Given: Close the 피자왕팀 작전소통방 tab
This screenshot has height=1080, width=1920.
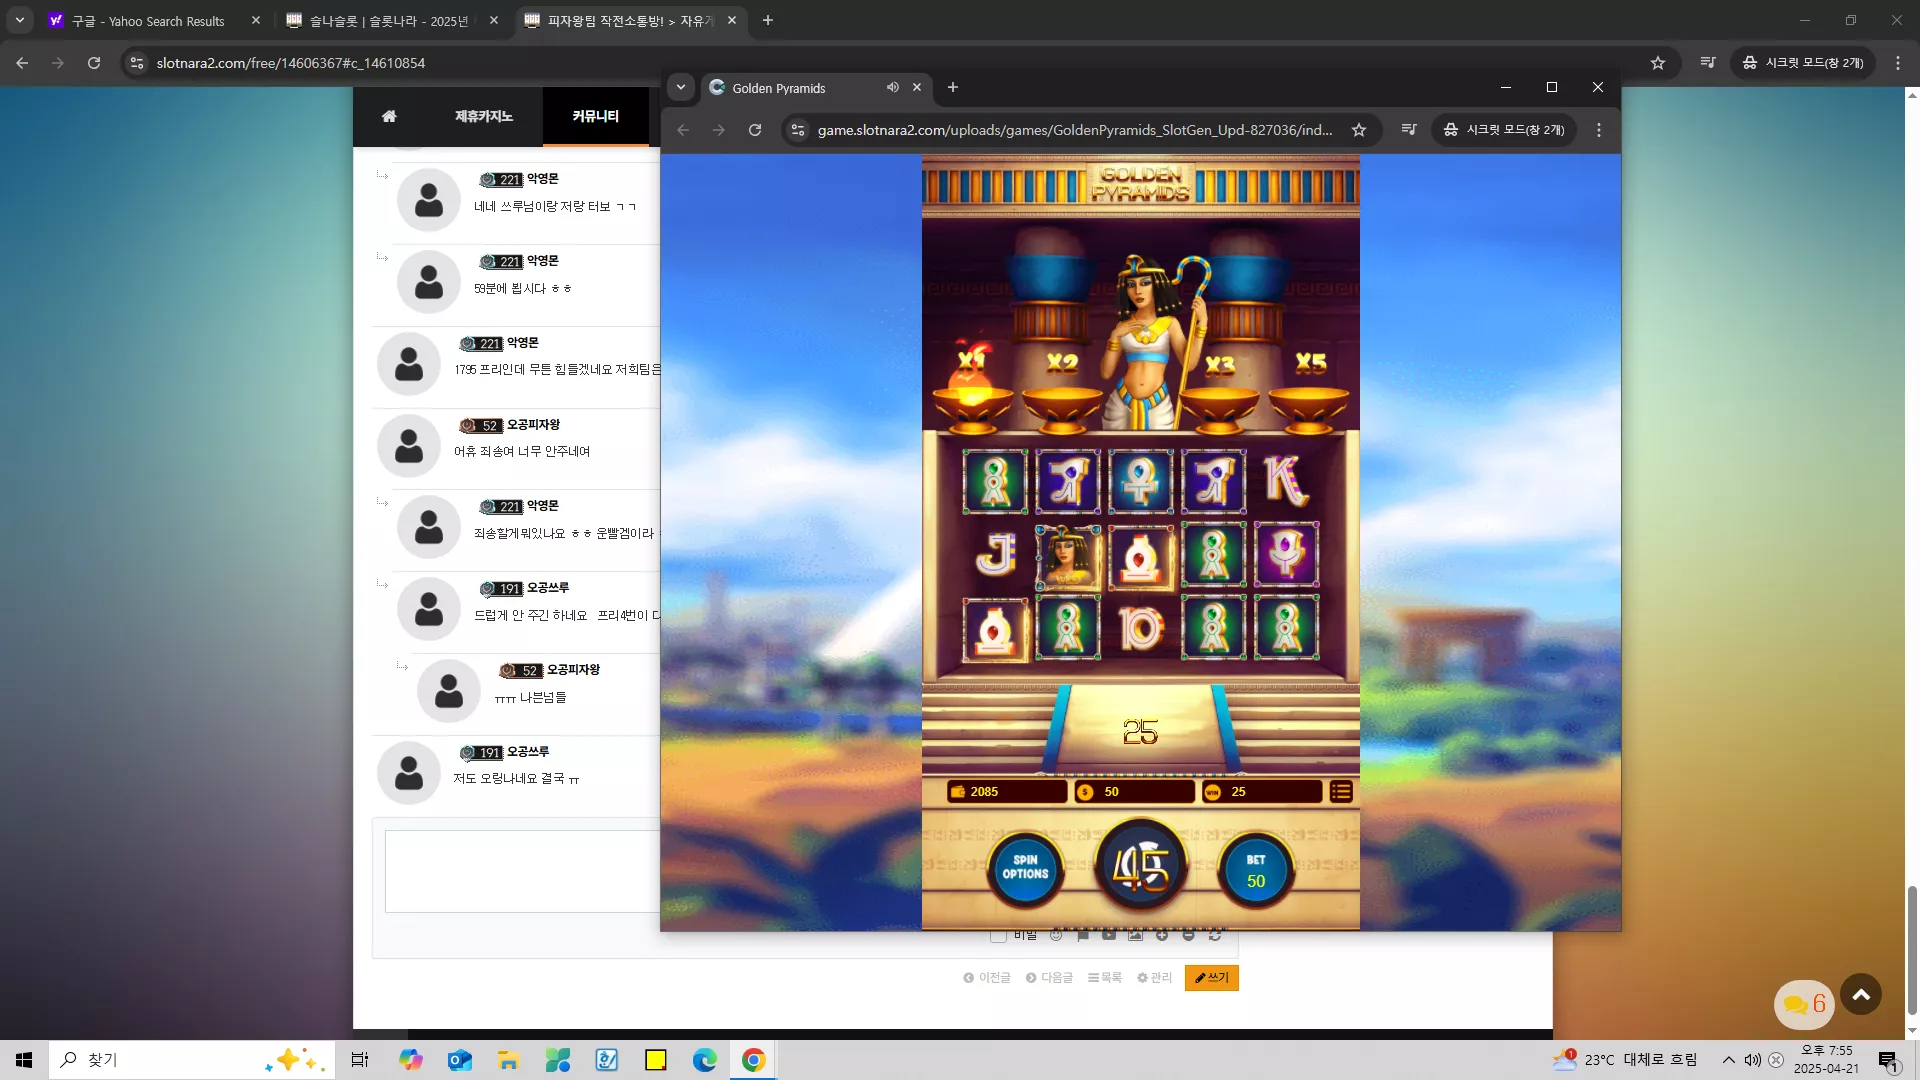Looking at the screenshot, I should [x=732, y=20].
